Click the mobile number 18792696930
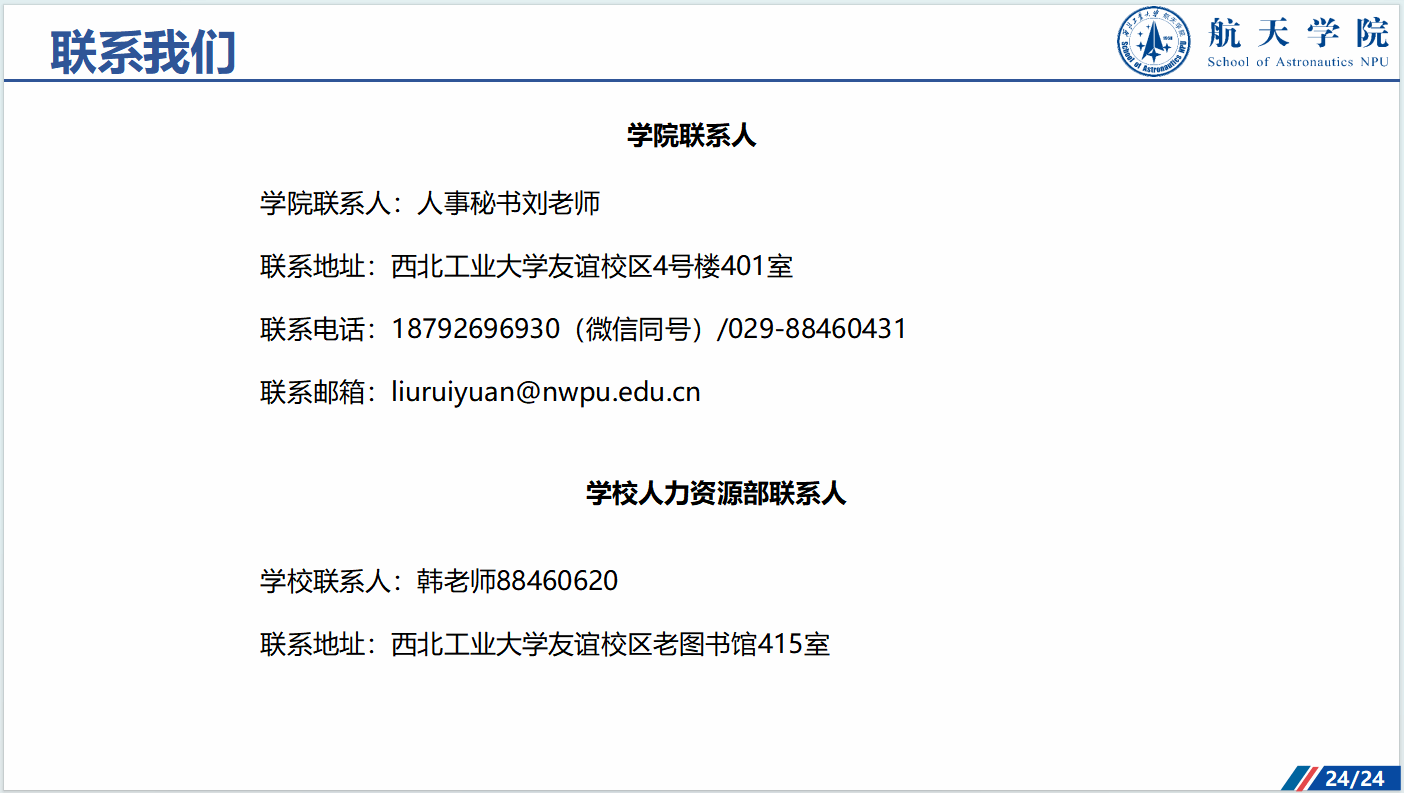This screenshot has width=1404, height=793. 475,329
